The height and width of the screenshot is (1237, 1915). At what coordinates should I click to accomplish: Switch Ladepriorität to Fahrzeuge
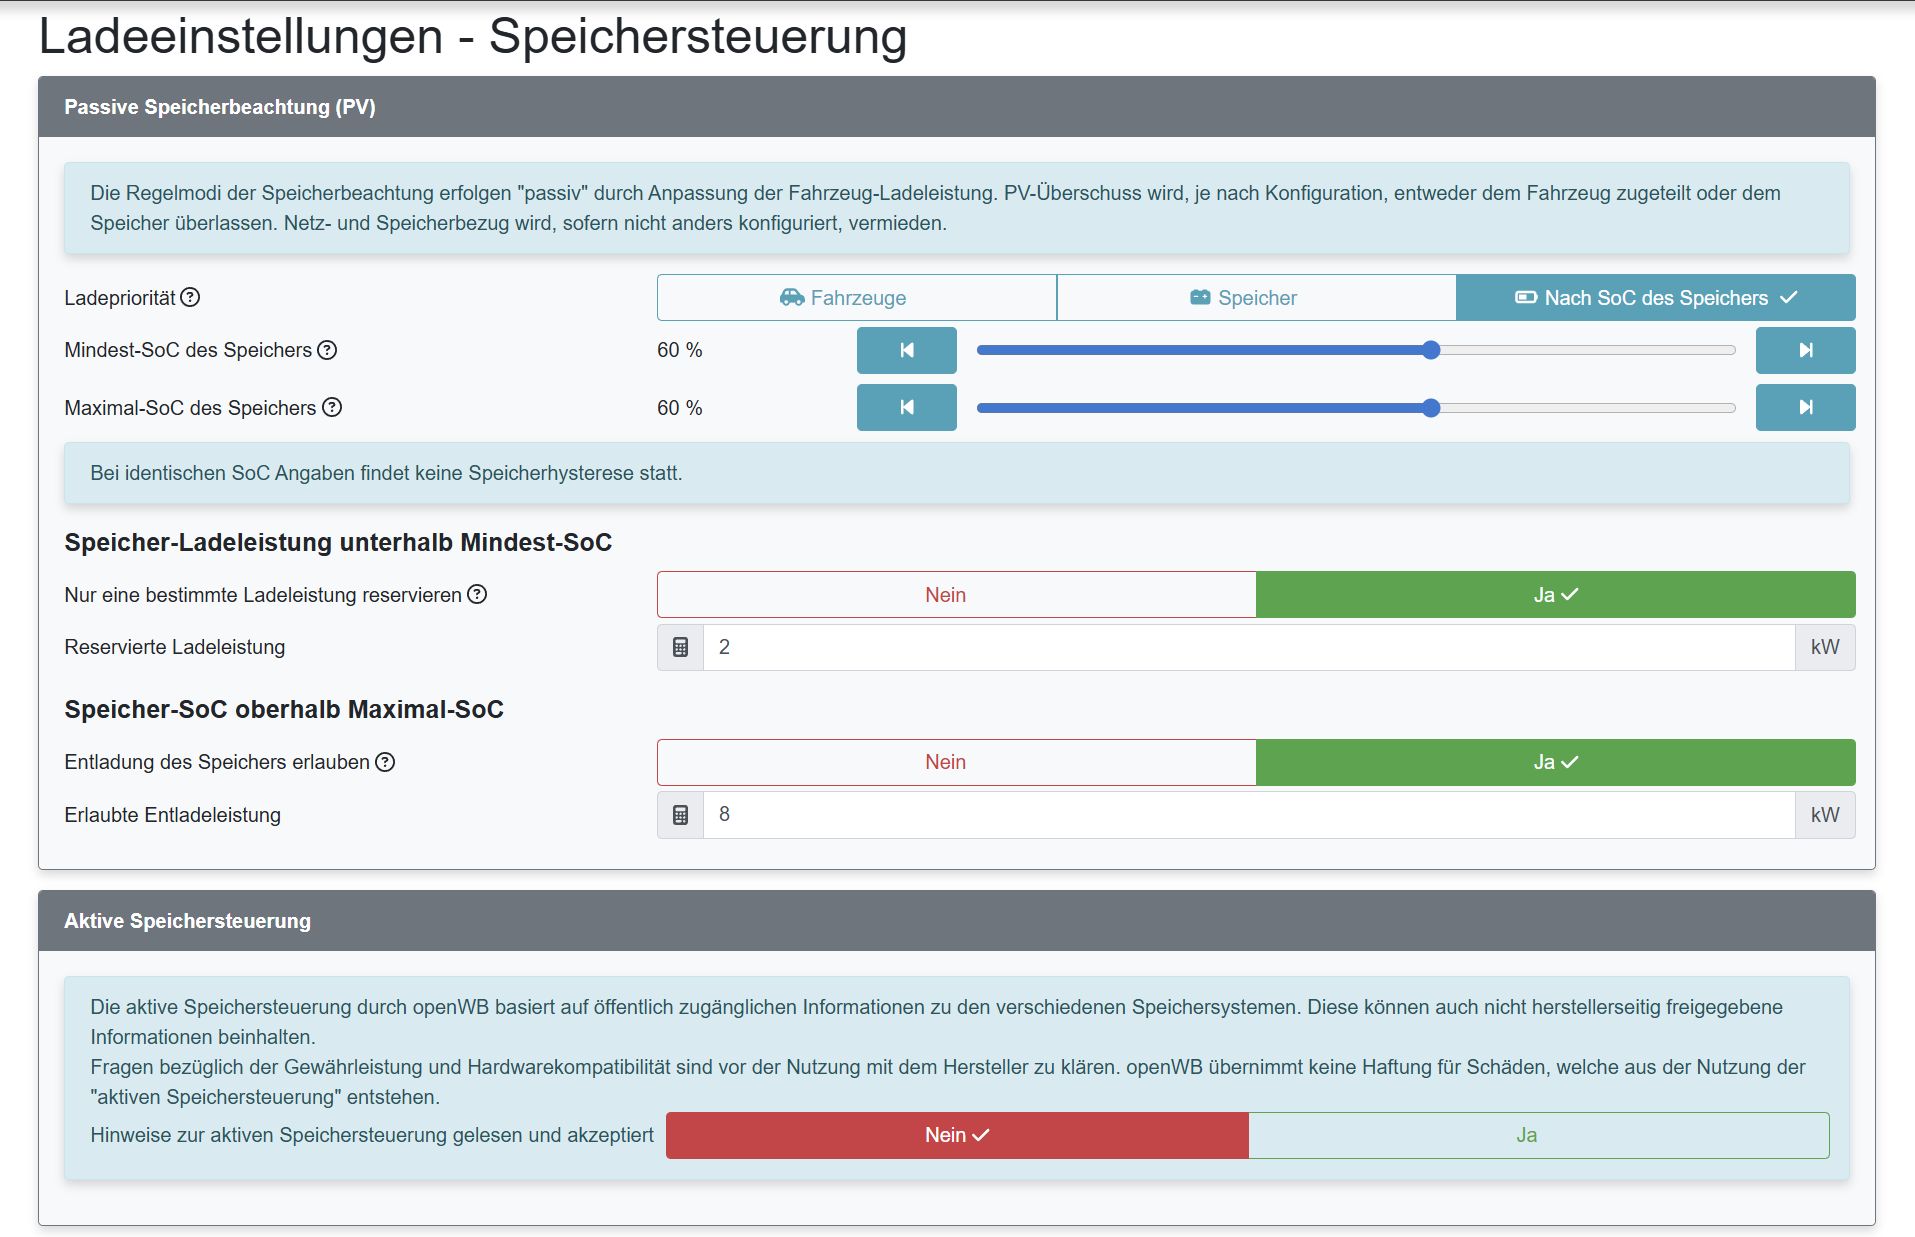click(x=855, y=297)
